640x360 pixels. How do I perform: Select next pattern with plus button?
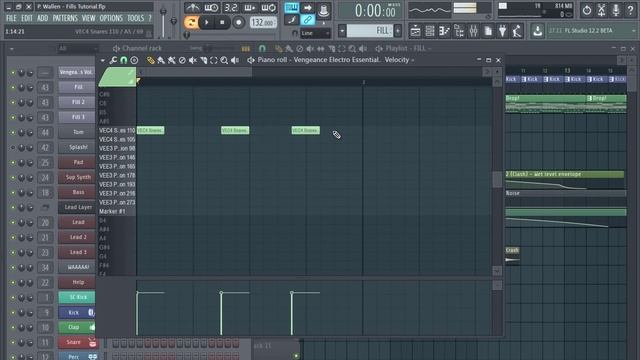(398, 31)
